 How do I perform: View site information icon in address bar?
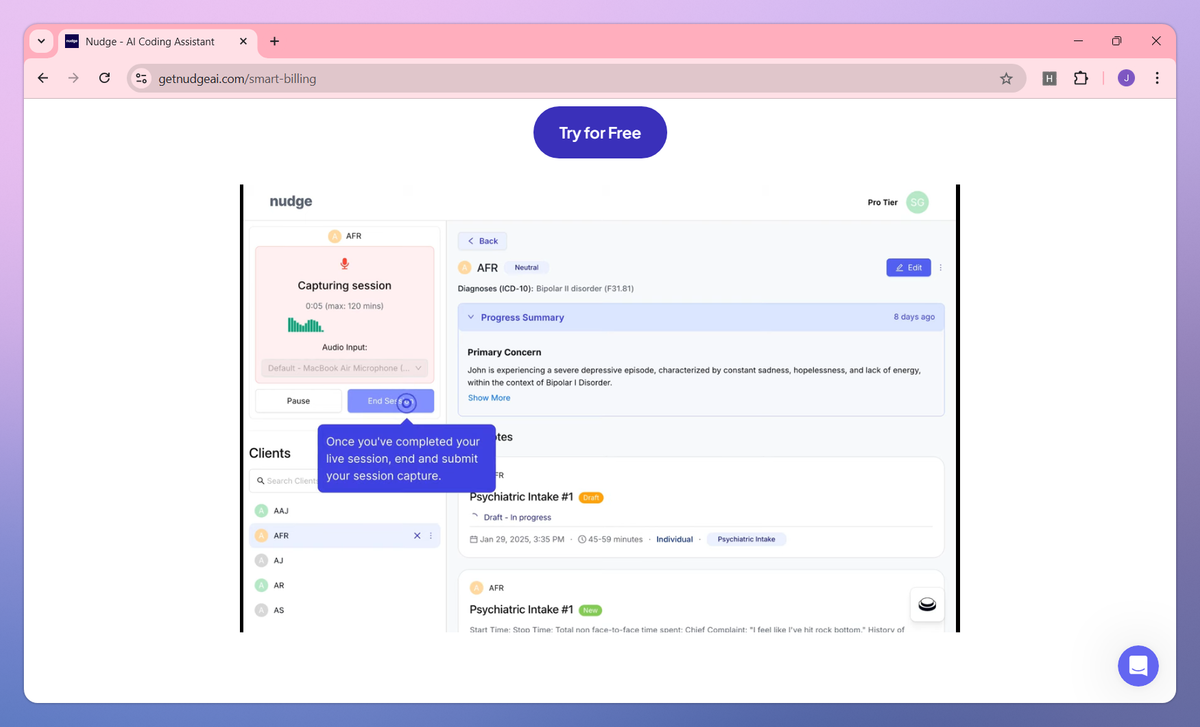(x=141, y=78)
